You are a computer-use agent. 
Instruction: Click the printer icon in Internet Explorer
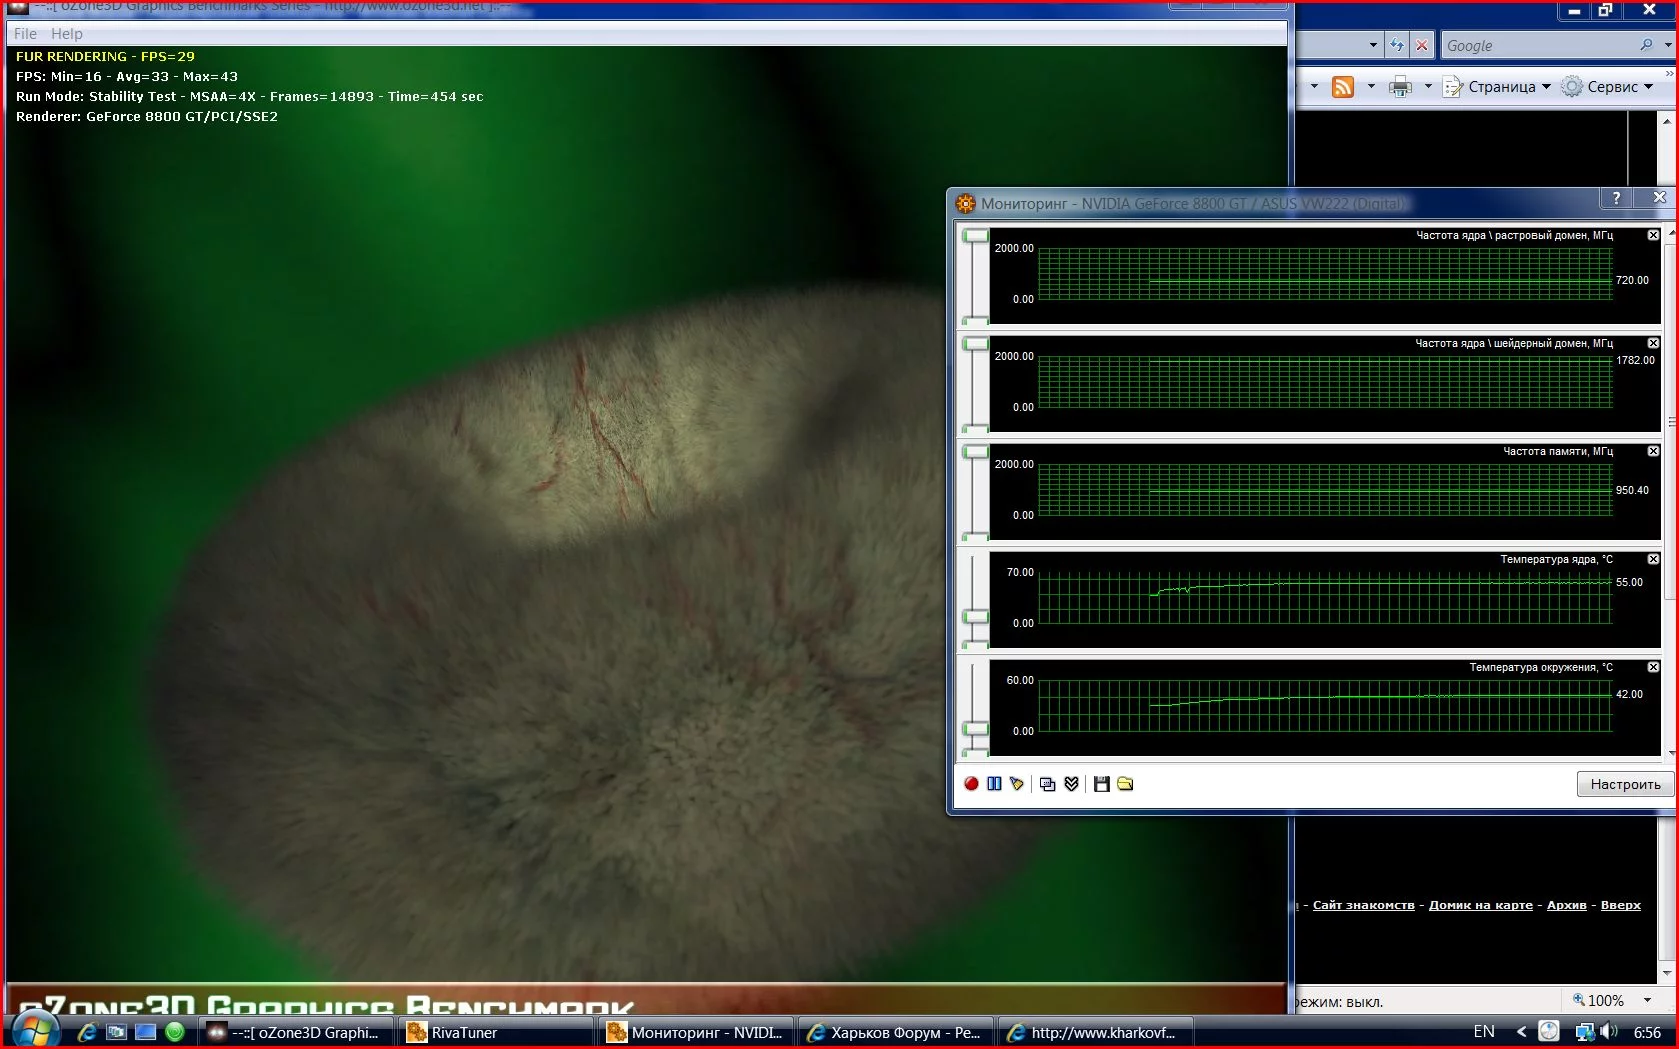(x=1400, y=87)
